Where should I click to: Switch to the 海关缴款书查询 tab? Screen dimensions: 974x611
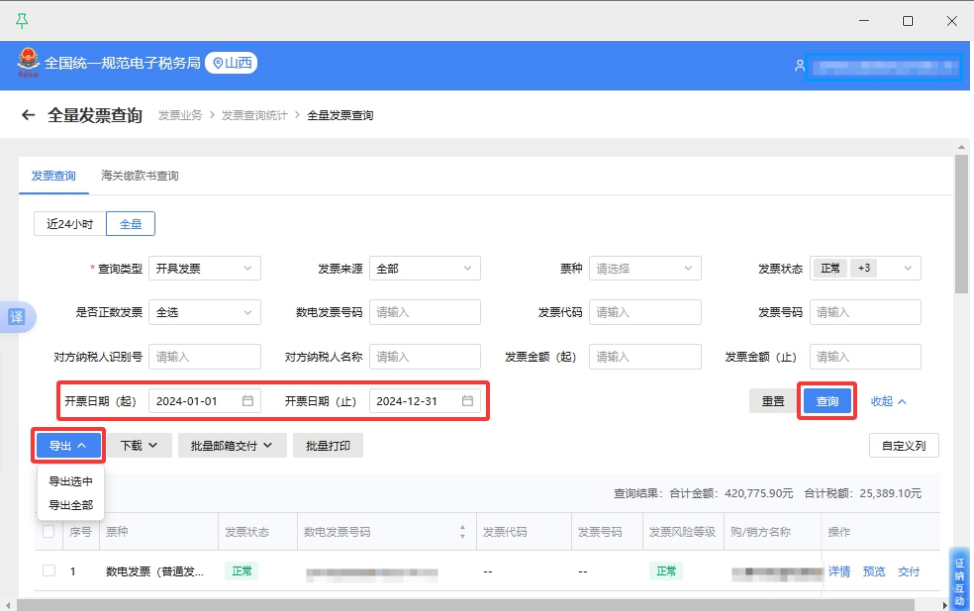tap(140, 176)
